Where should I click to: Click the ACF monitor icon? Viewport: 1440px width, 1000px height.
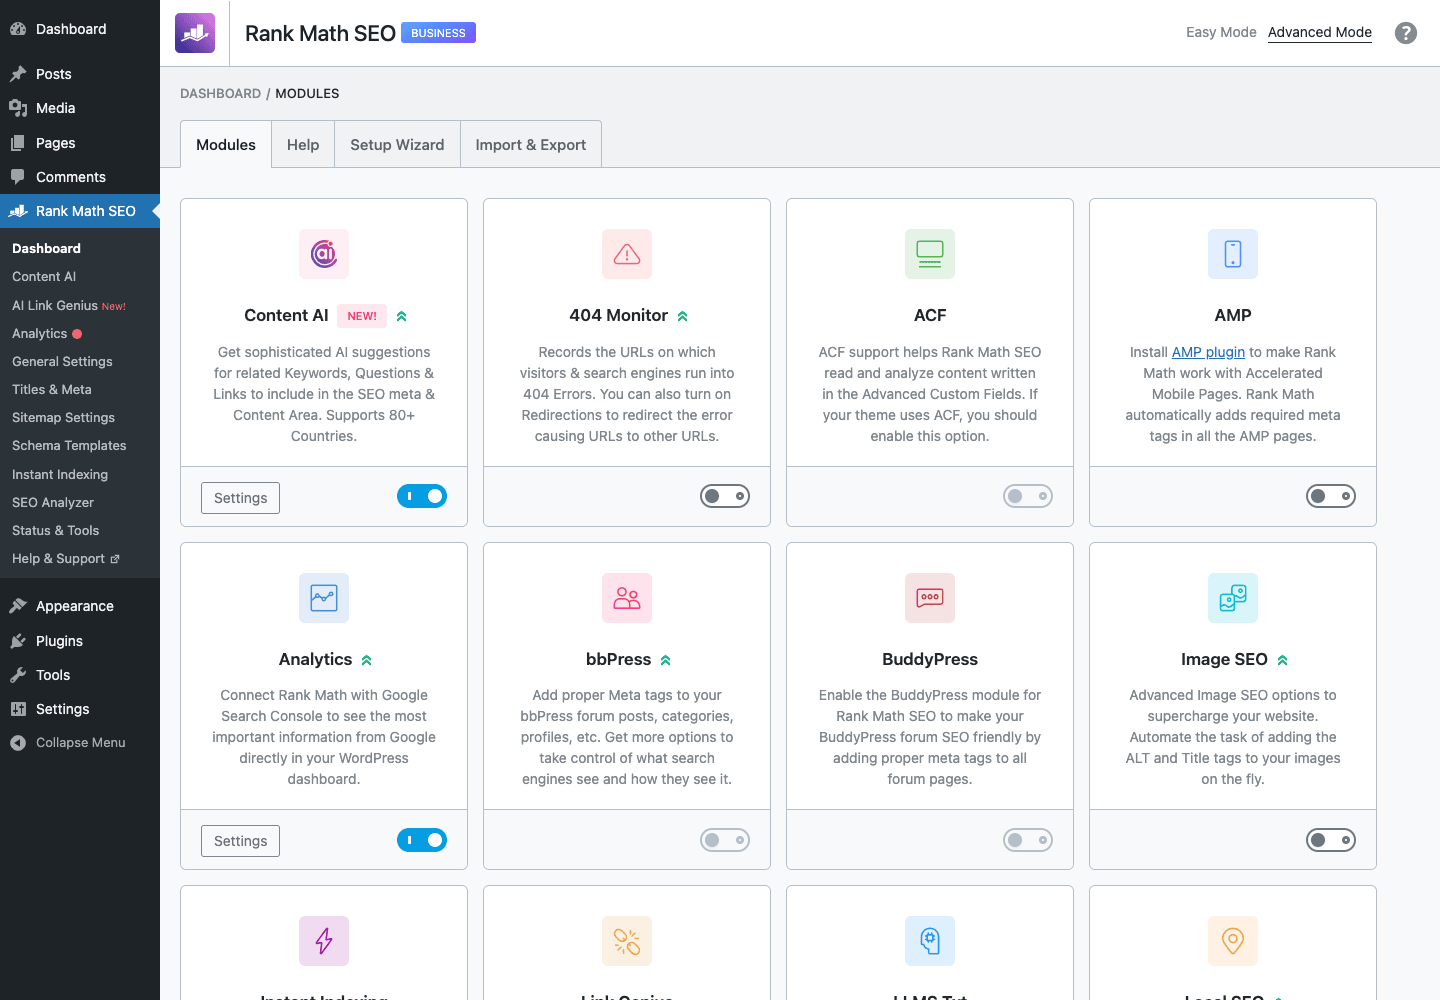coord(930,254)
